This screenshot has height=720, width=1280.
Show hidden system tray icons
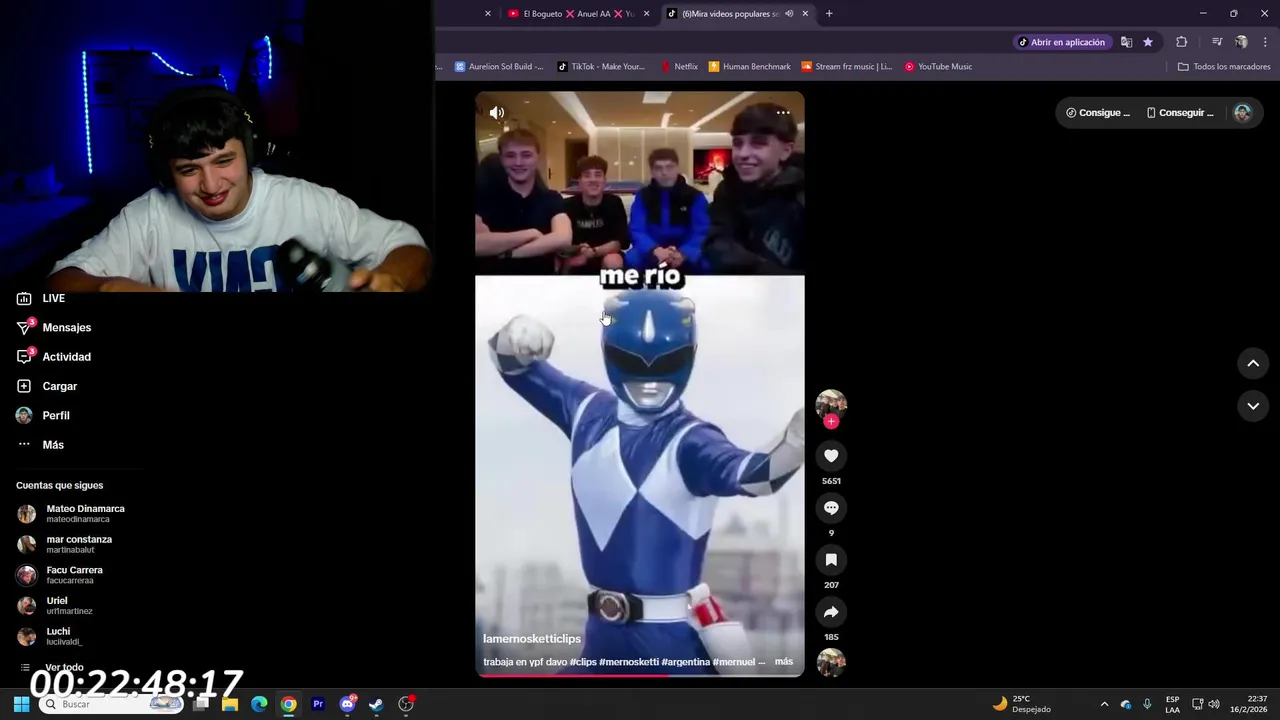[x=1104, y=704]
